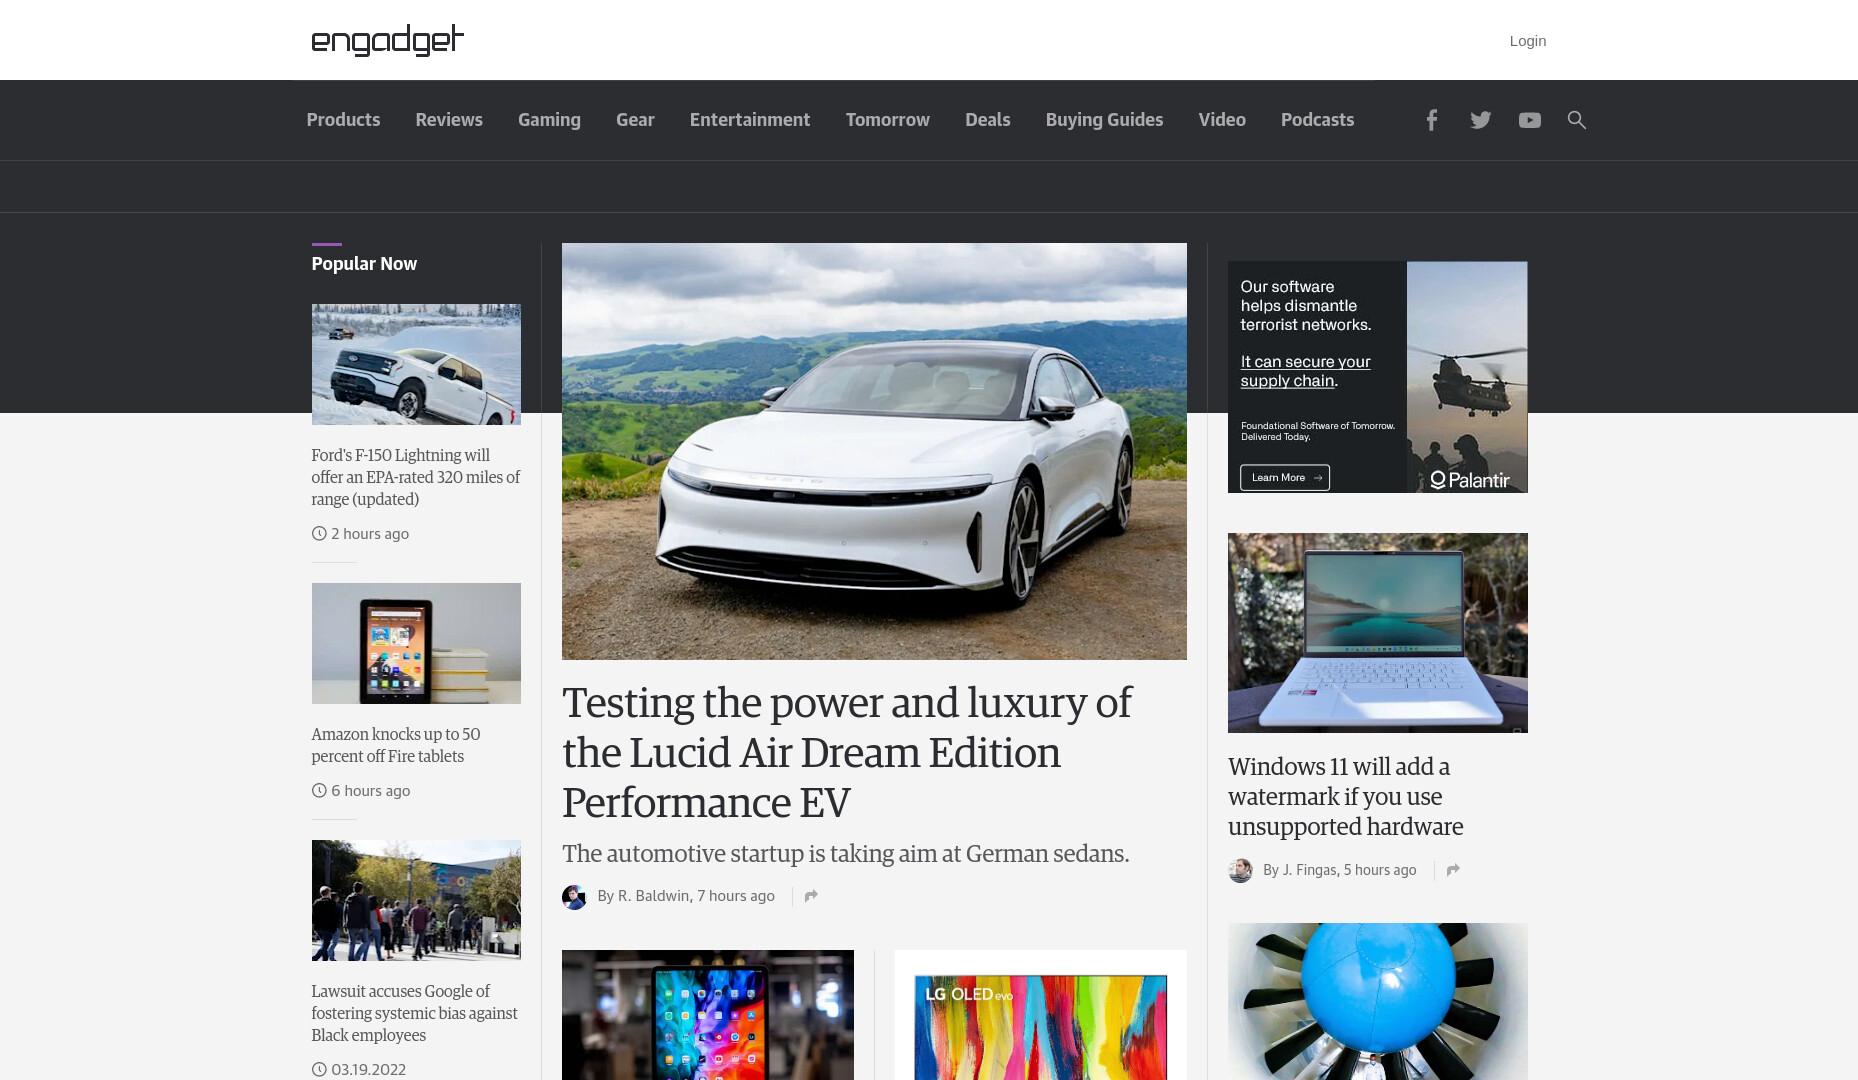The height and width of the screenshot is (1080, 1858).
Task: Open the Lucid Air Dream Edition headline
Action: click(846, 753)
